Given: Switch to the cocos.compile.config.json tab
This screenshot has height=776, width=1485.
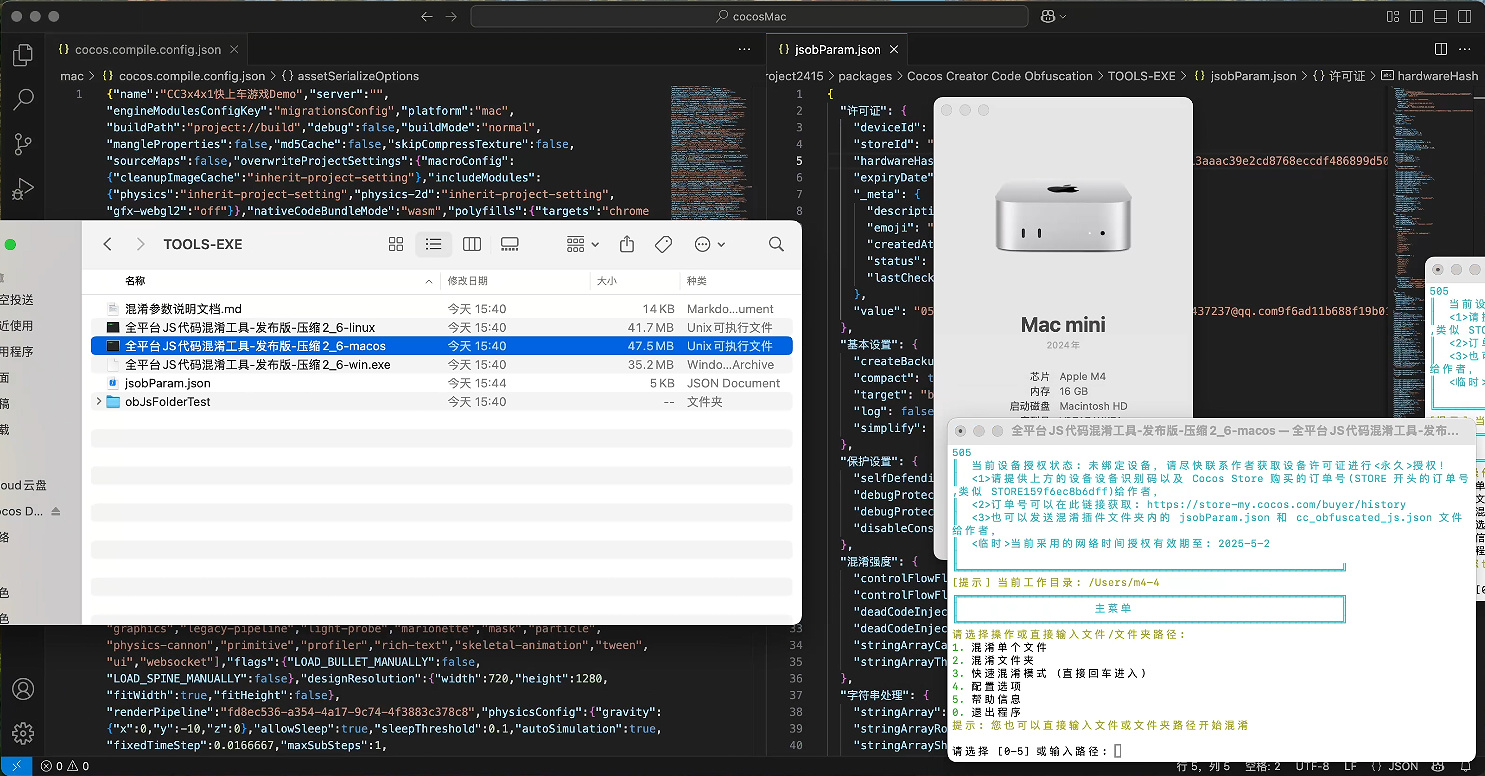Looking at the screenshot, I should (x=147, y=49).
